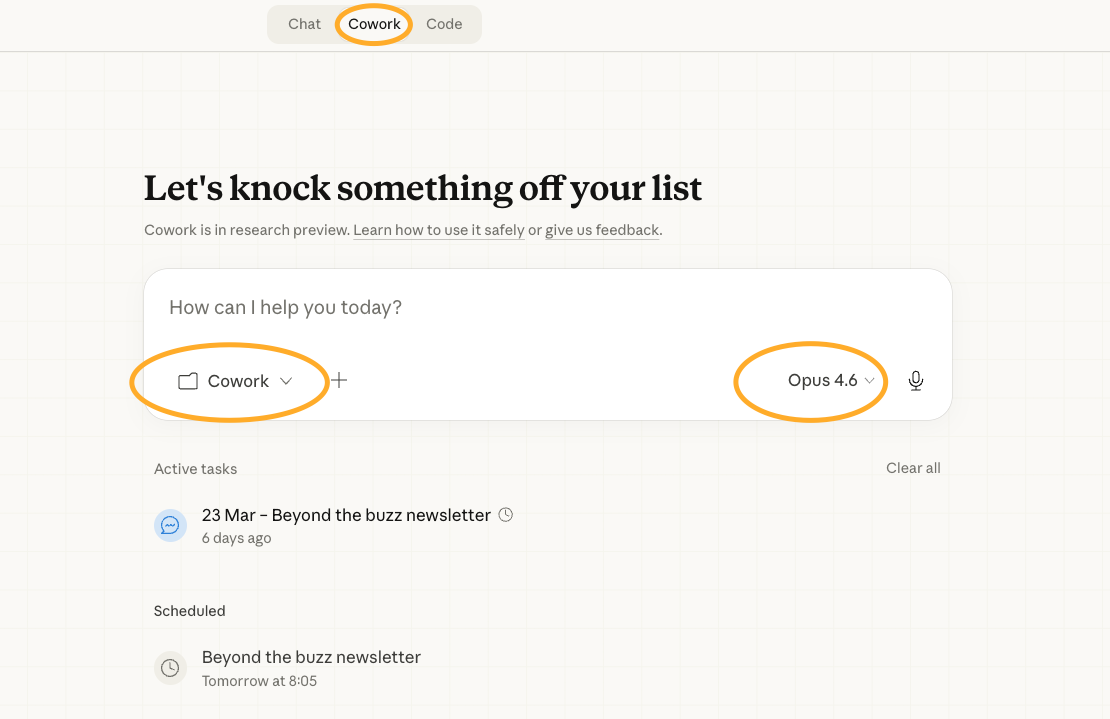Image resolution: width=1110 pixels, height=719 pixels.
Task: Click the plus icon to add attachments
Action: (339, 380)
